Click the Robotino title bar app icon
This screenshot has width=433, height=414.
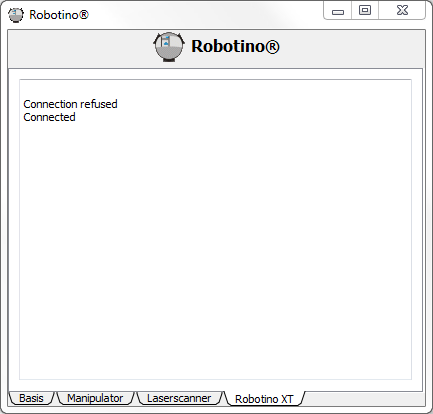[x=16, y=15]
